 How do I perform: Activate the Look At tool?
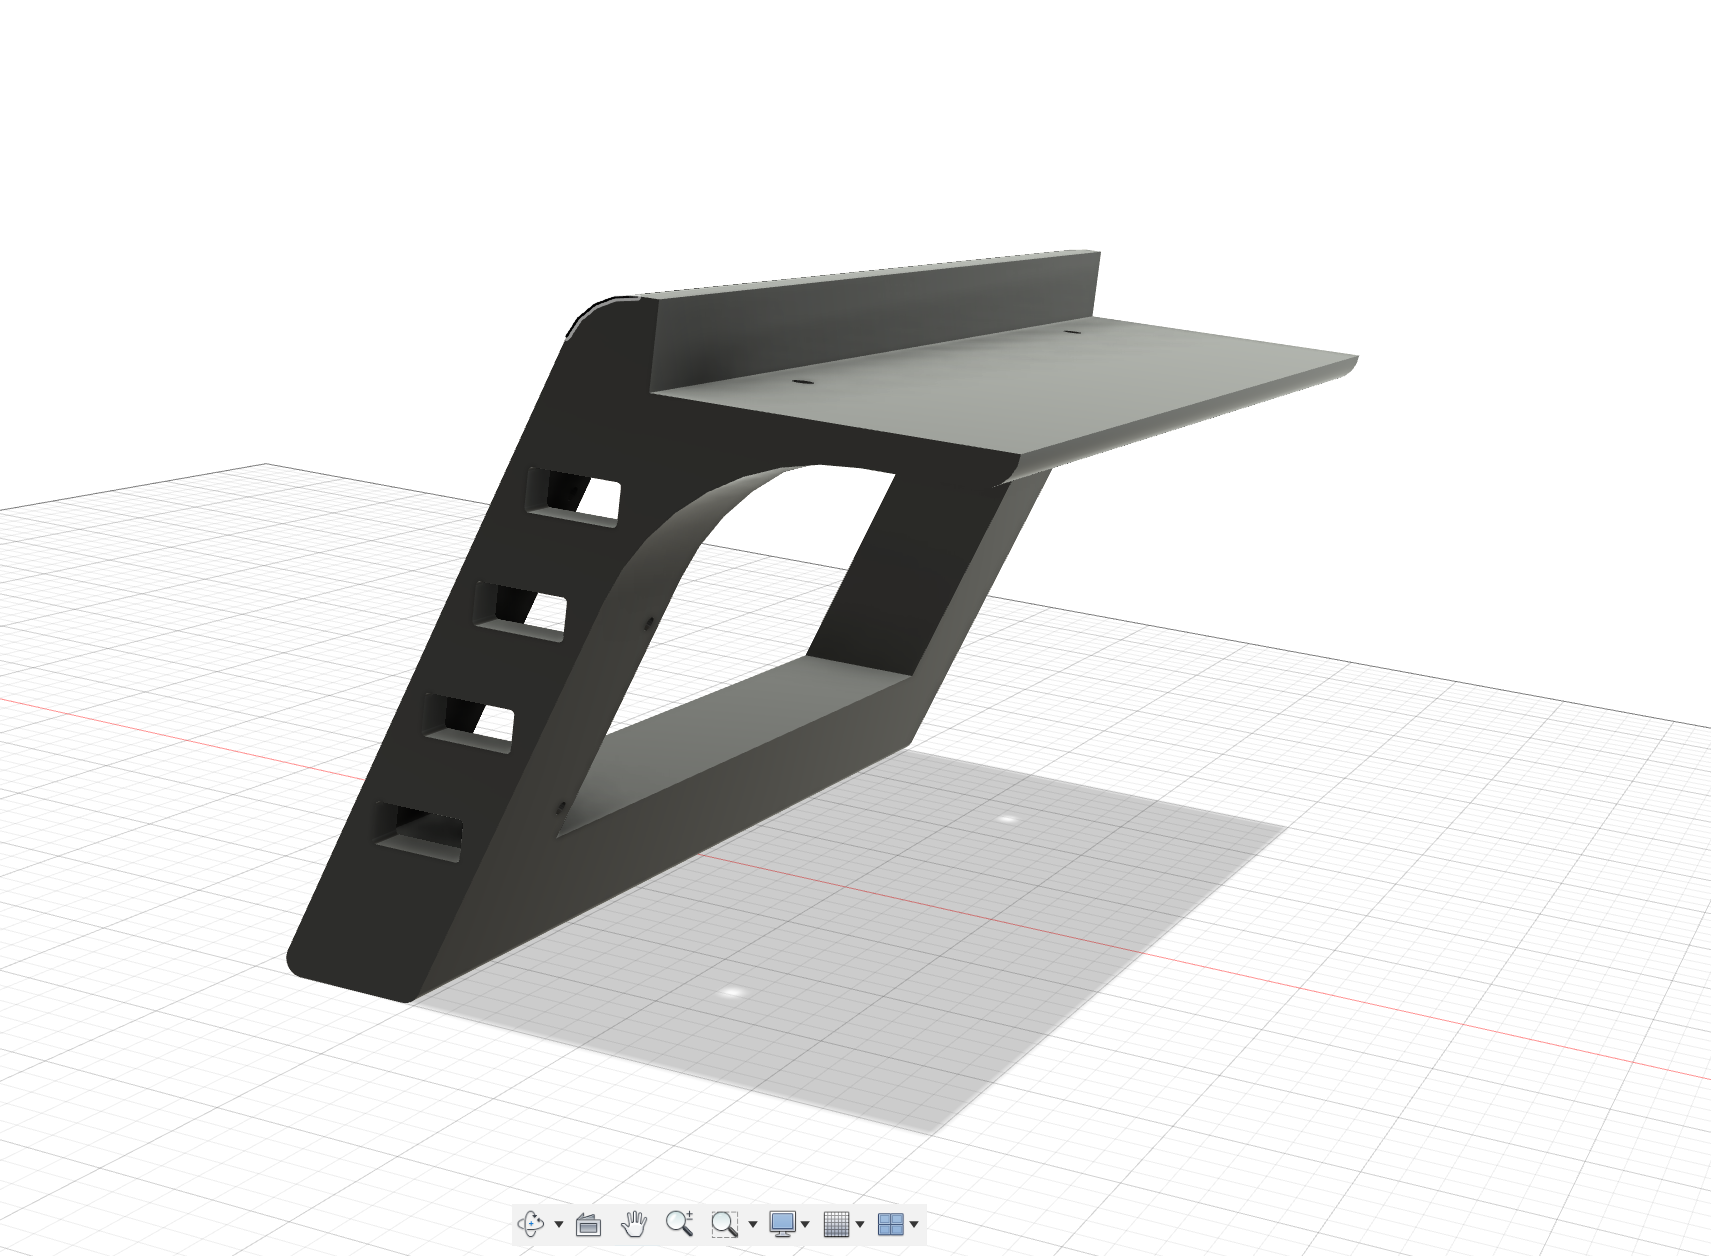[x=589, y=1223]
